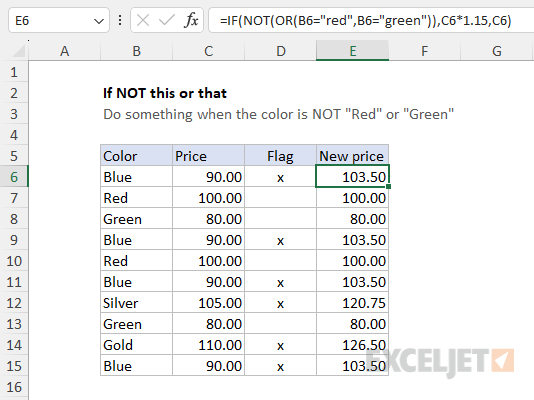The image size is (534, 400).
Task: Select row 16 header
Action: [x=14, y=387]
